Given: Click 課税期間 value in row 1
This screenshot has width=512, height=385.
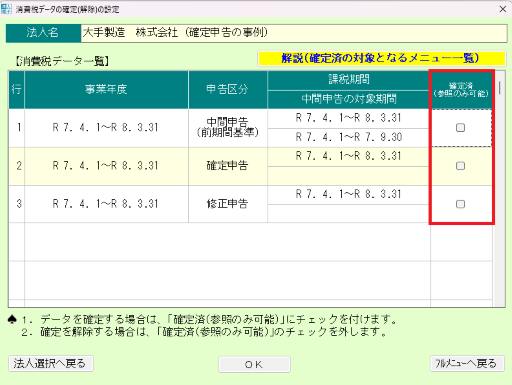Looking at the screenshot, I should pyautogui.click(x=349, y=118).
